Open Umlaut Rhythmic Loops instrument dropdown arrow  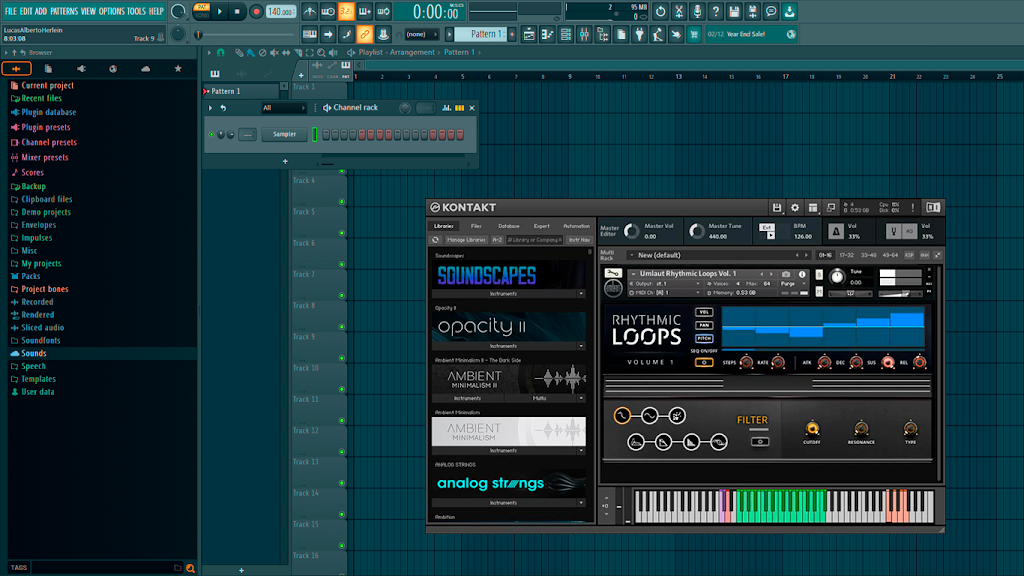[633, 274]
